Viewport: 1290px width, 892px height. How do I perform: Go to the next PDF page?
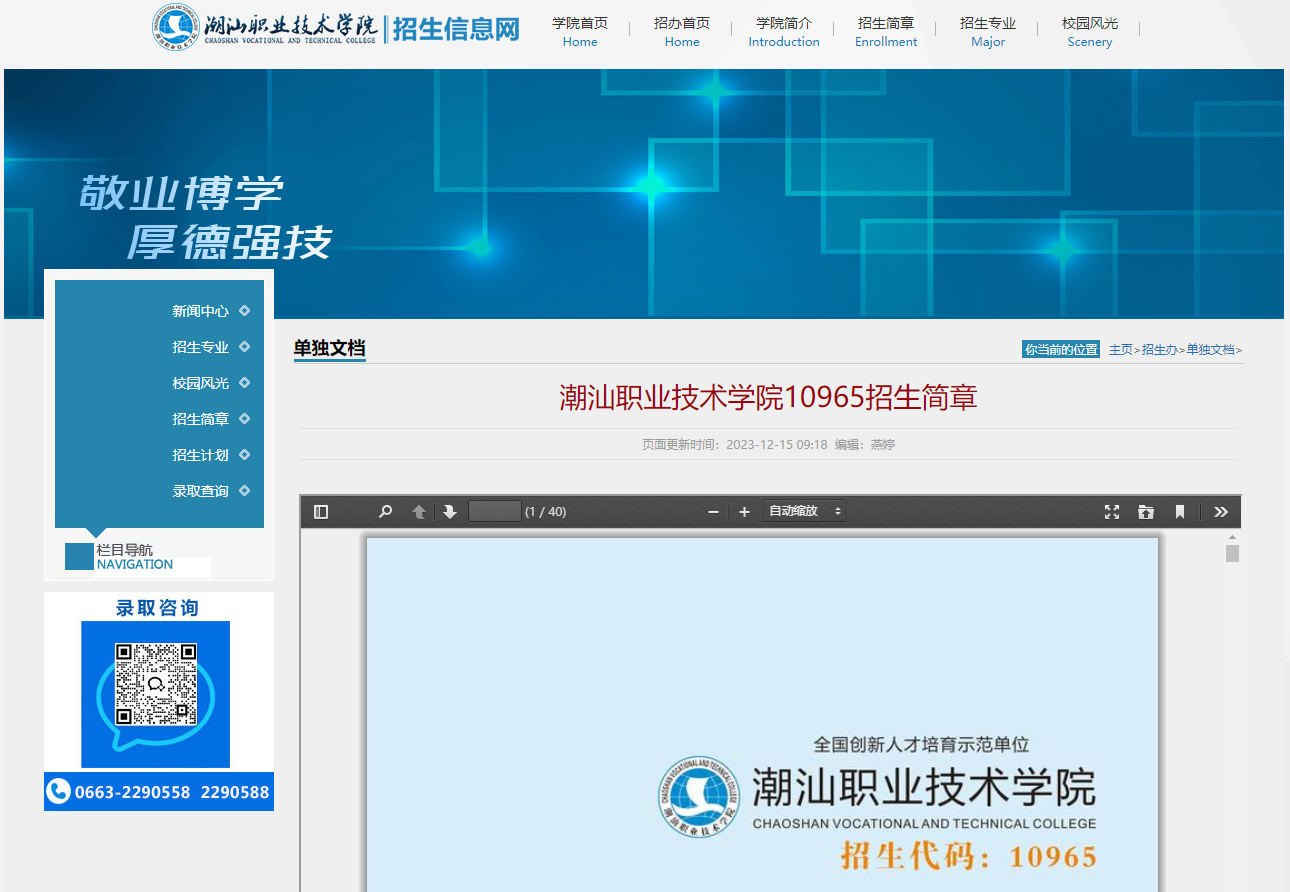coord(449,511)
